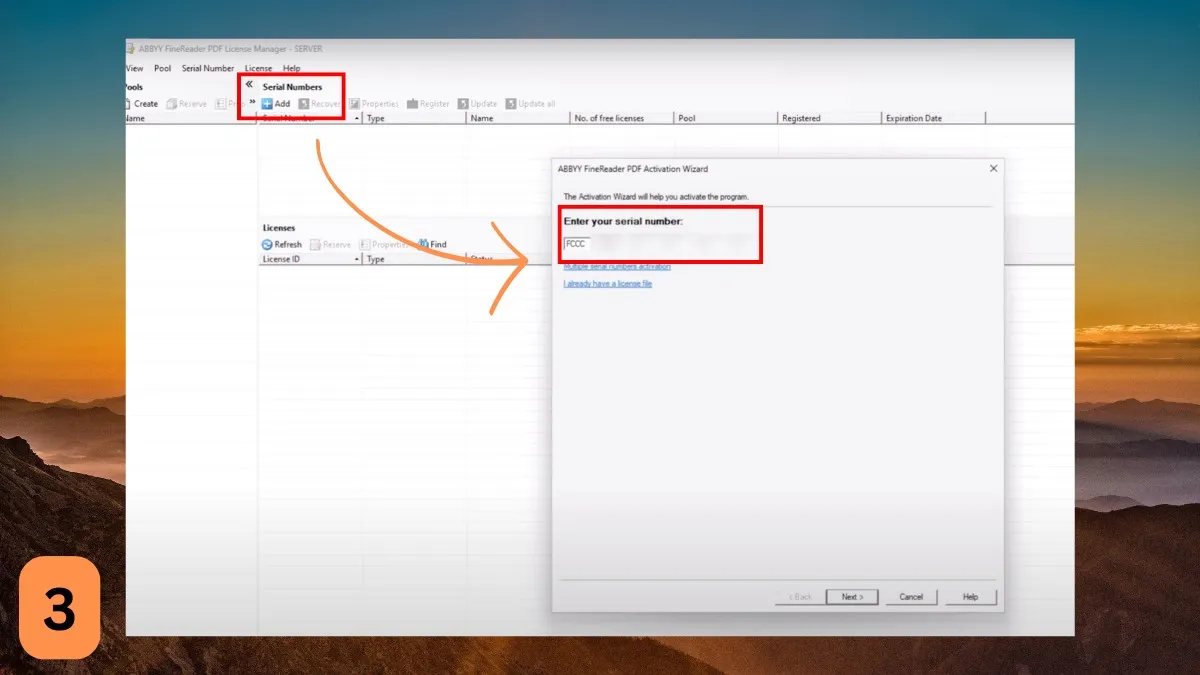Click the wizard's Help button
The height and width of the screenshot is (675, 1200).
coord(970,597)
